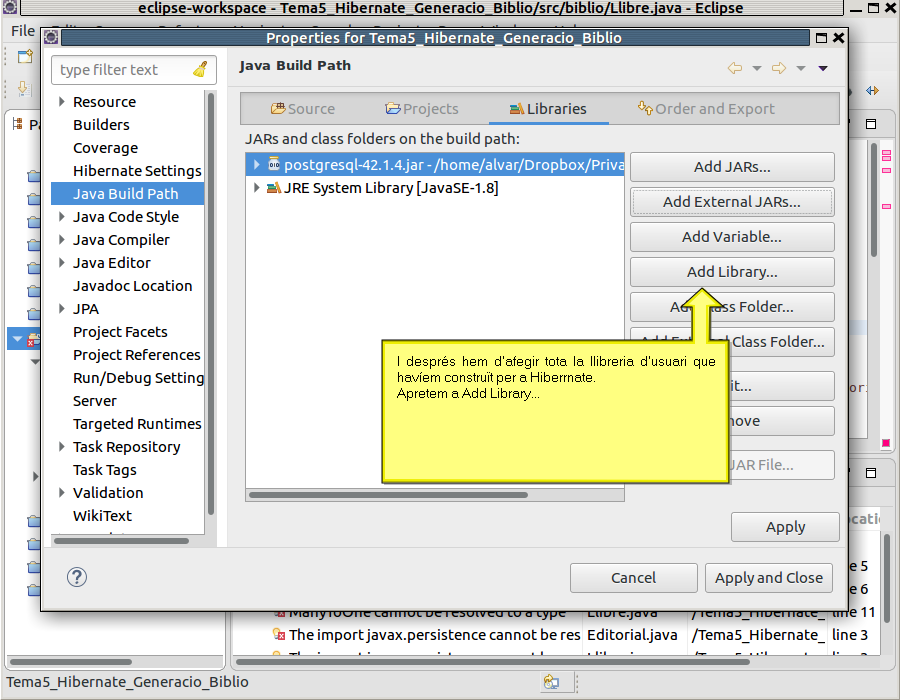This screenshot has height=700, width=900.
Task: Expand the Task Repository node
Action: point(62,446)
